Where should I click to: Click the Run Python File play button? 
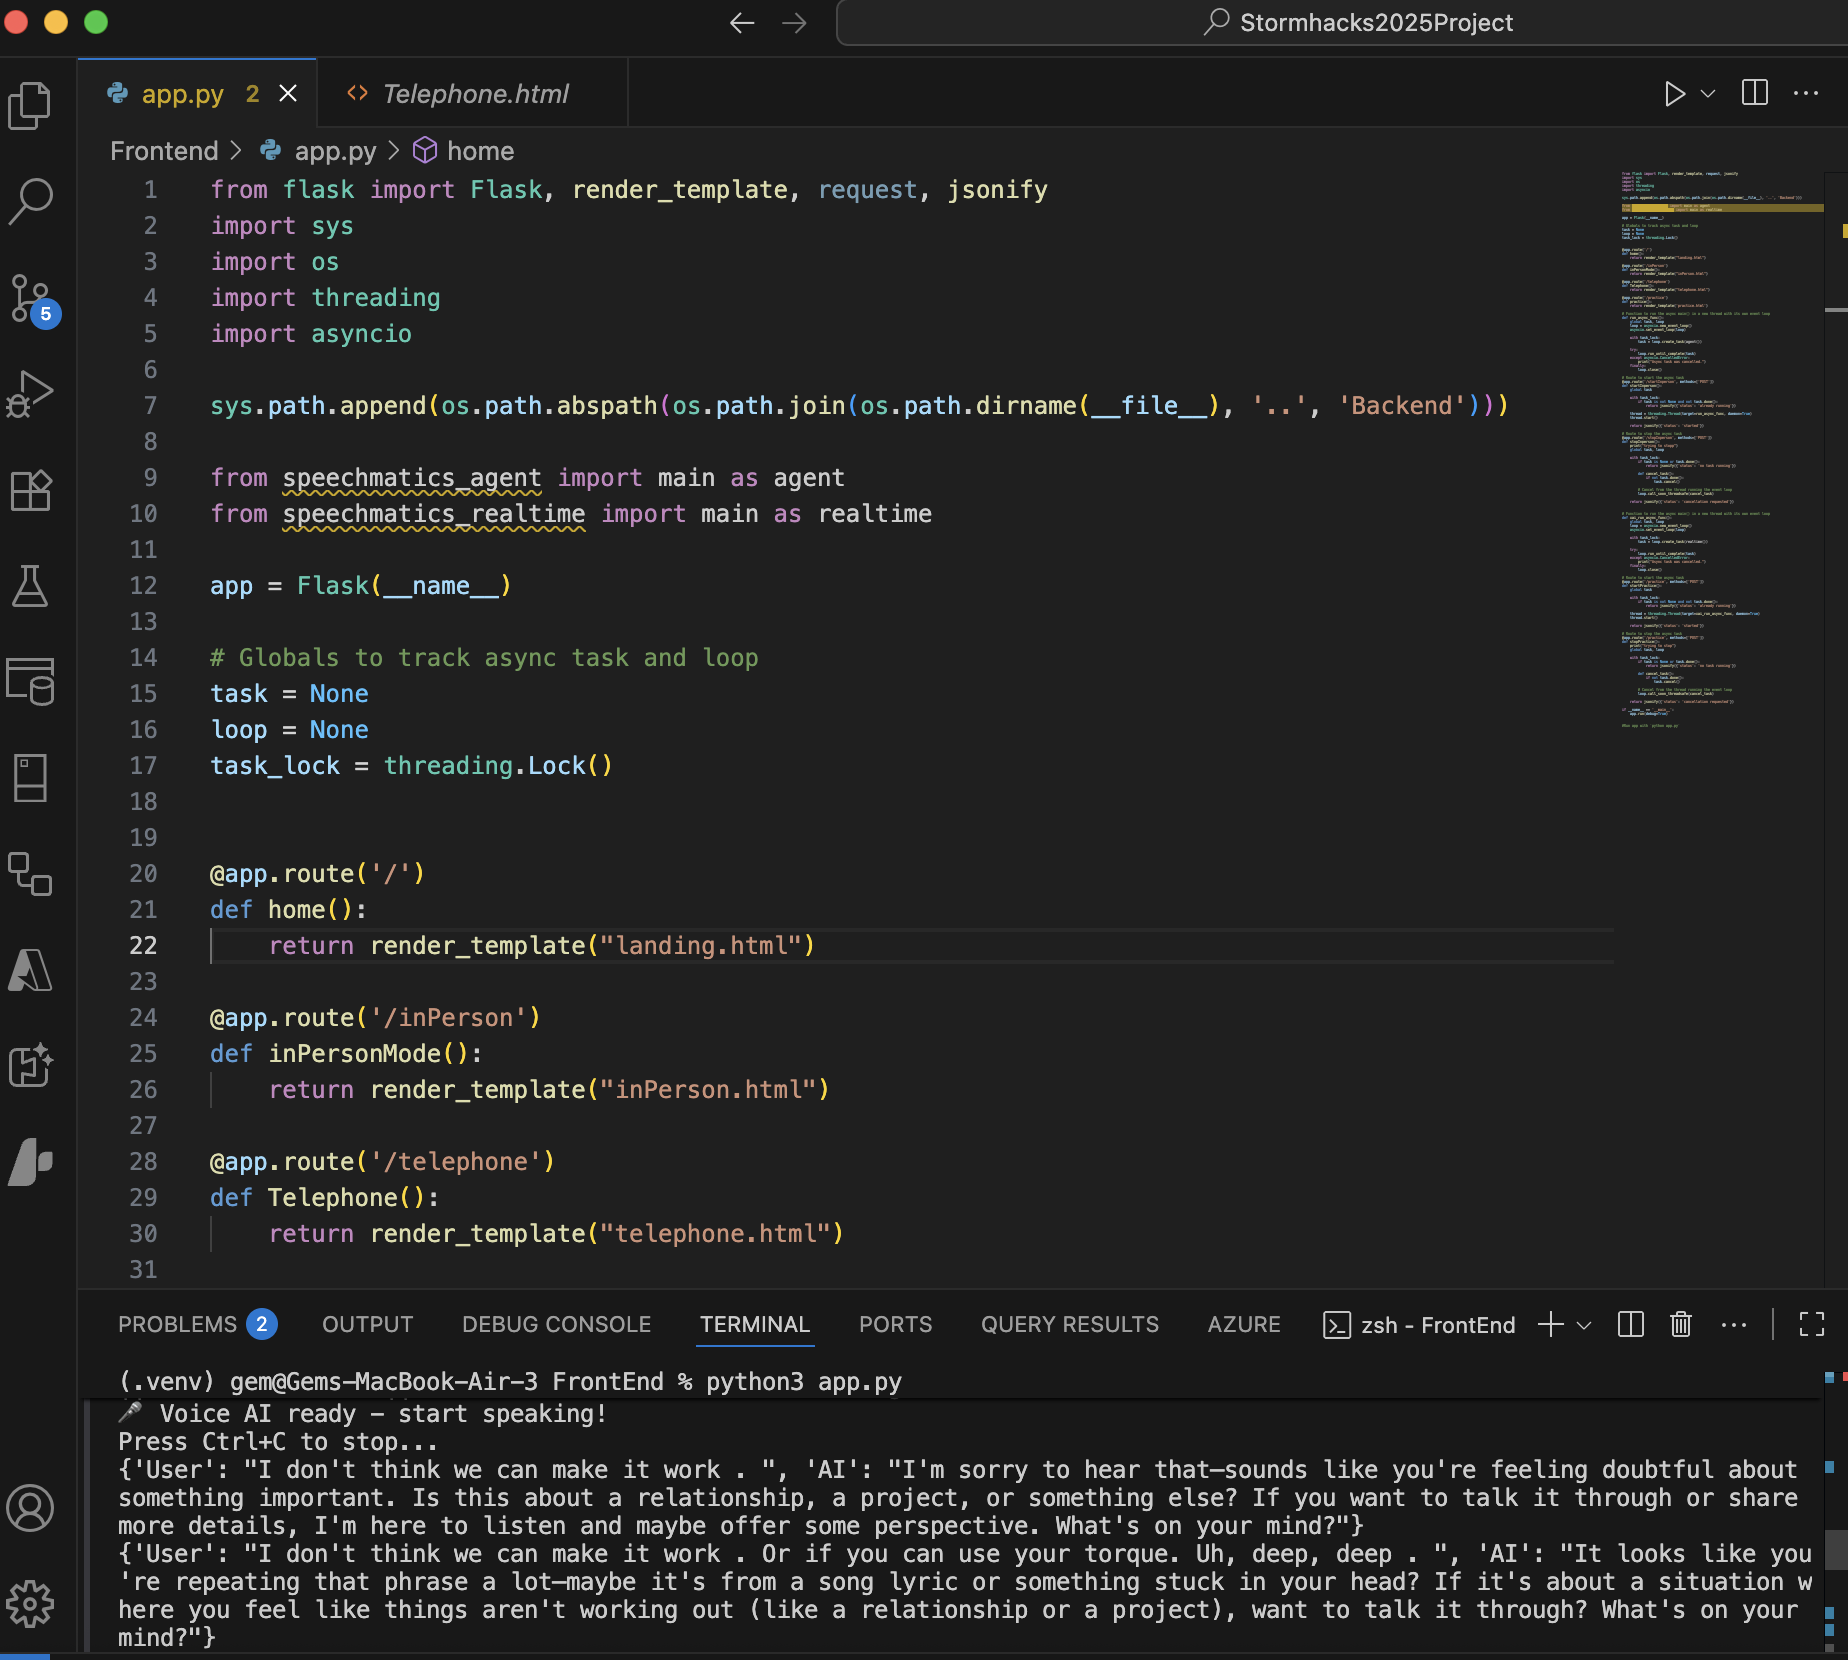coord(1674,94)
